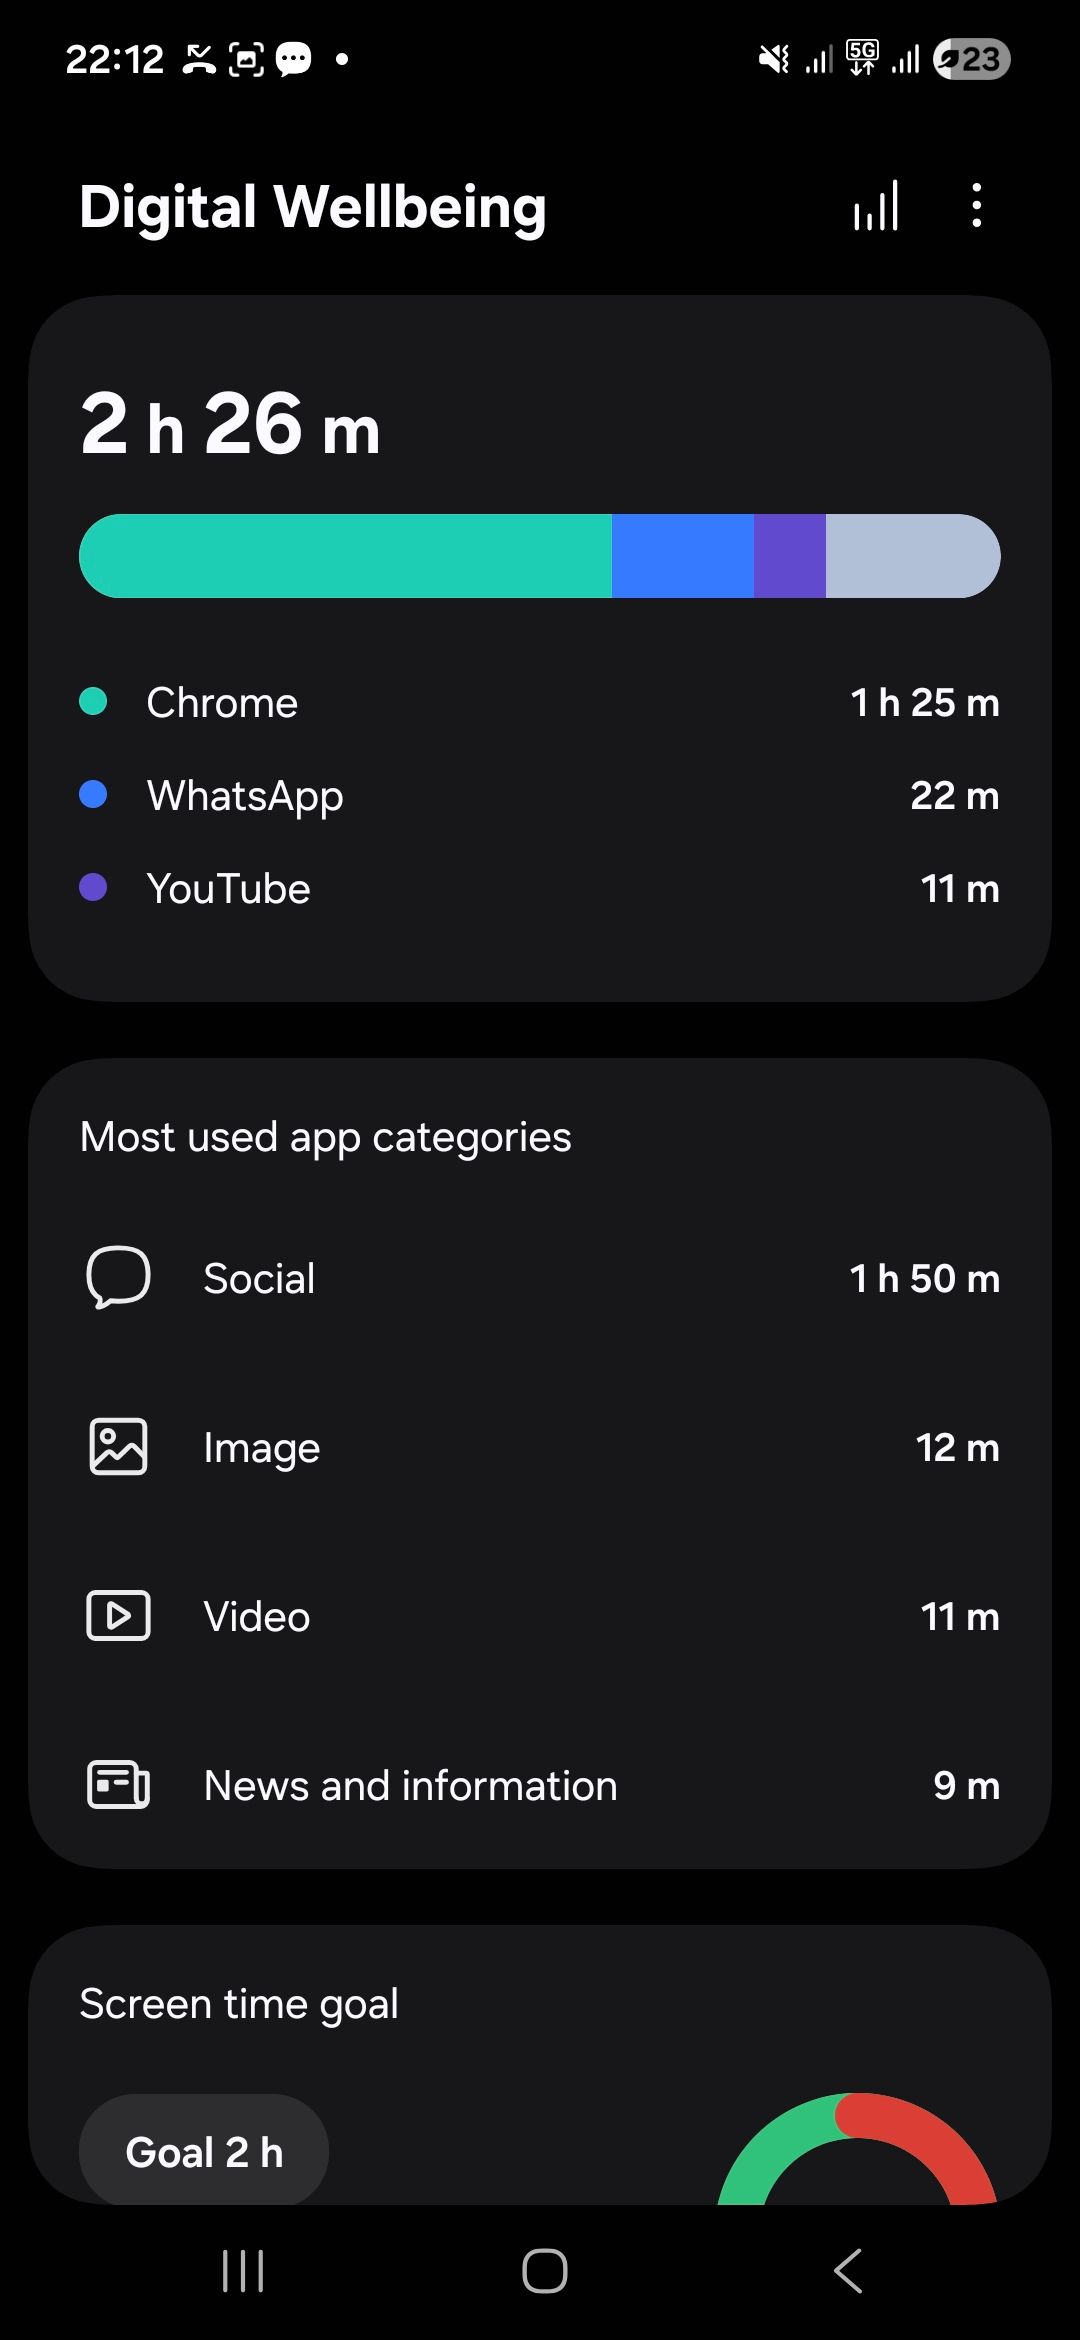Tap the Social category speech bubble icon
This screenshot has width=1080, height=2340.
[118, 1277]
